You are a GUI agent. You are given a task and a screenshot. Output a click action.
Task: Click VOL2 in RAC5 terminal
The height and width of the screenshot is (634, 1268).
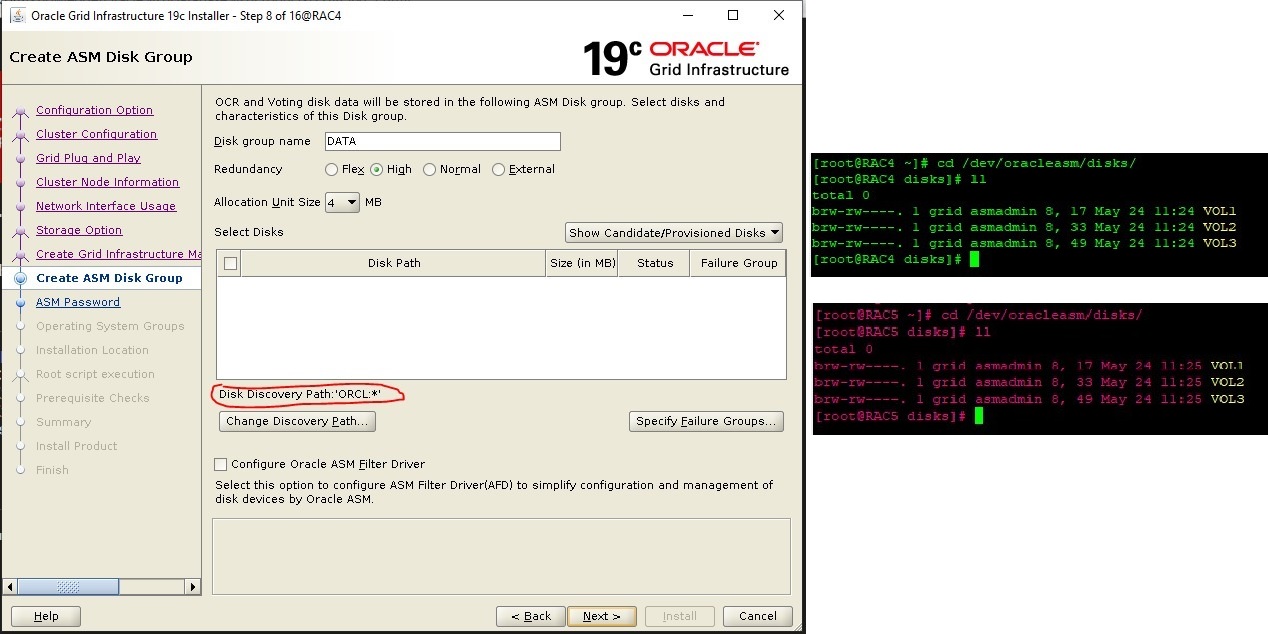click(1227, 382)
